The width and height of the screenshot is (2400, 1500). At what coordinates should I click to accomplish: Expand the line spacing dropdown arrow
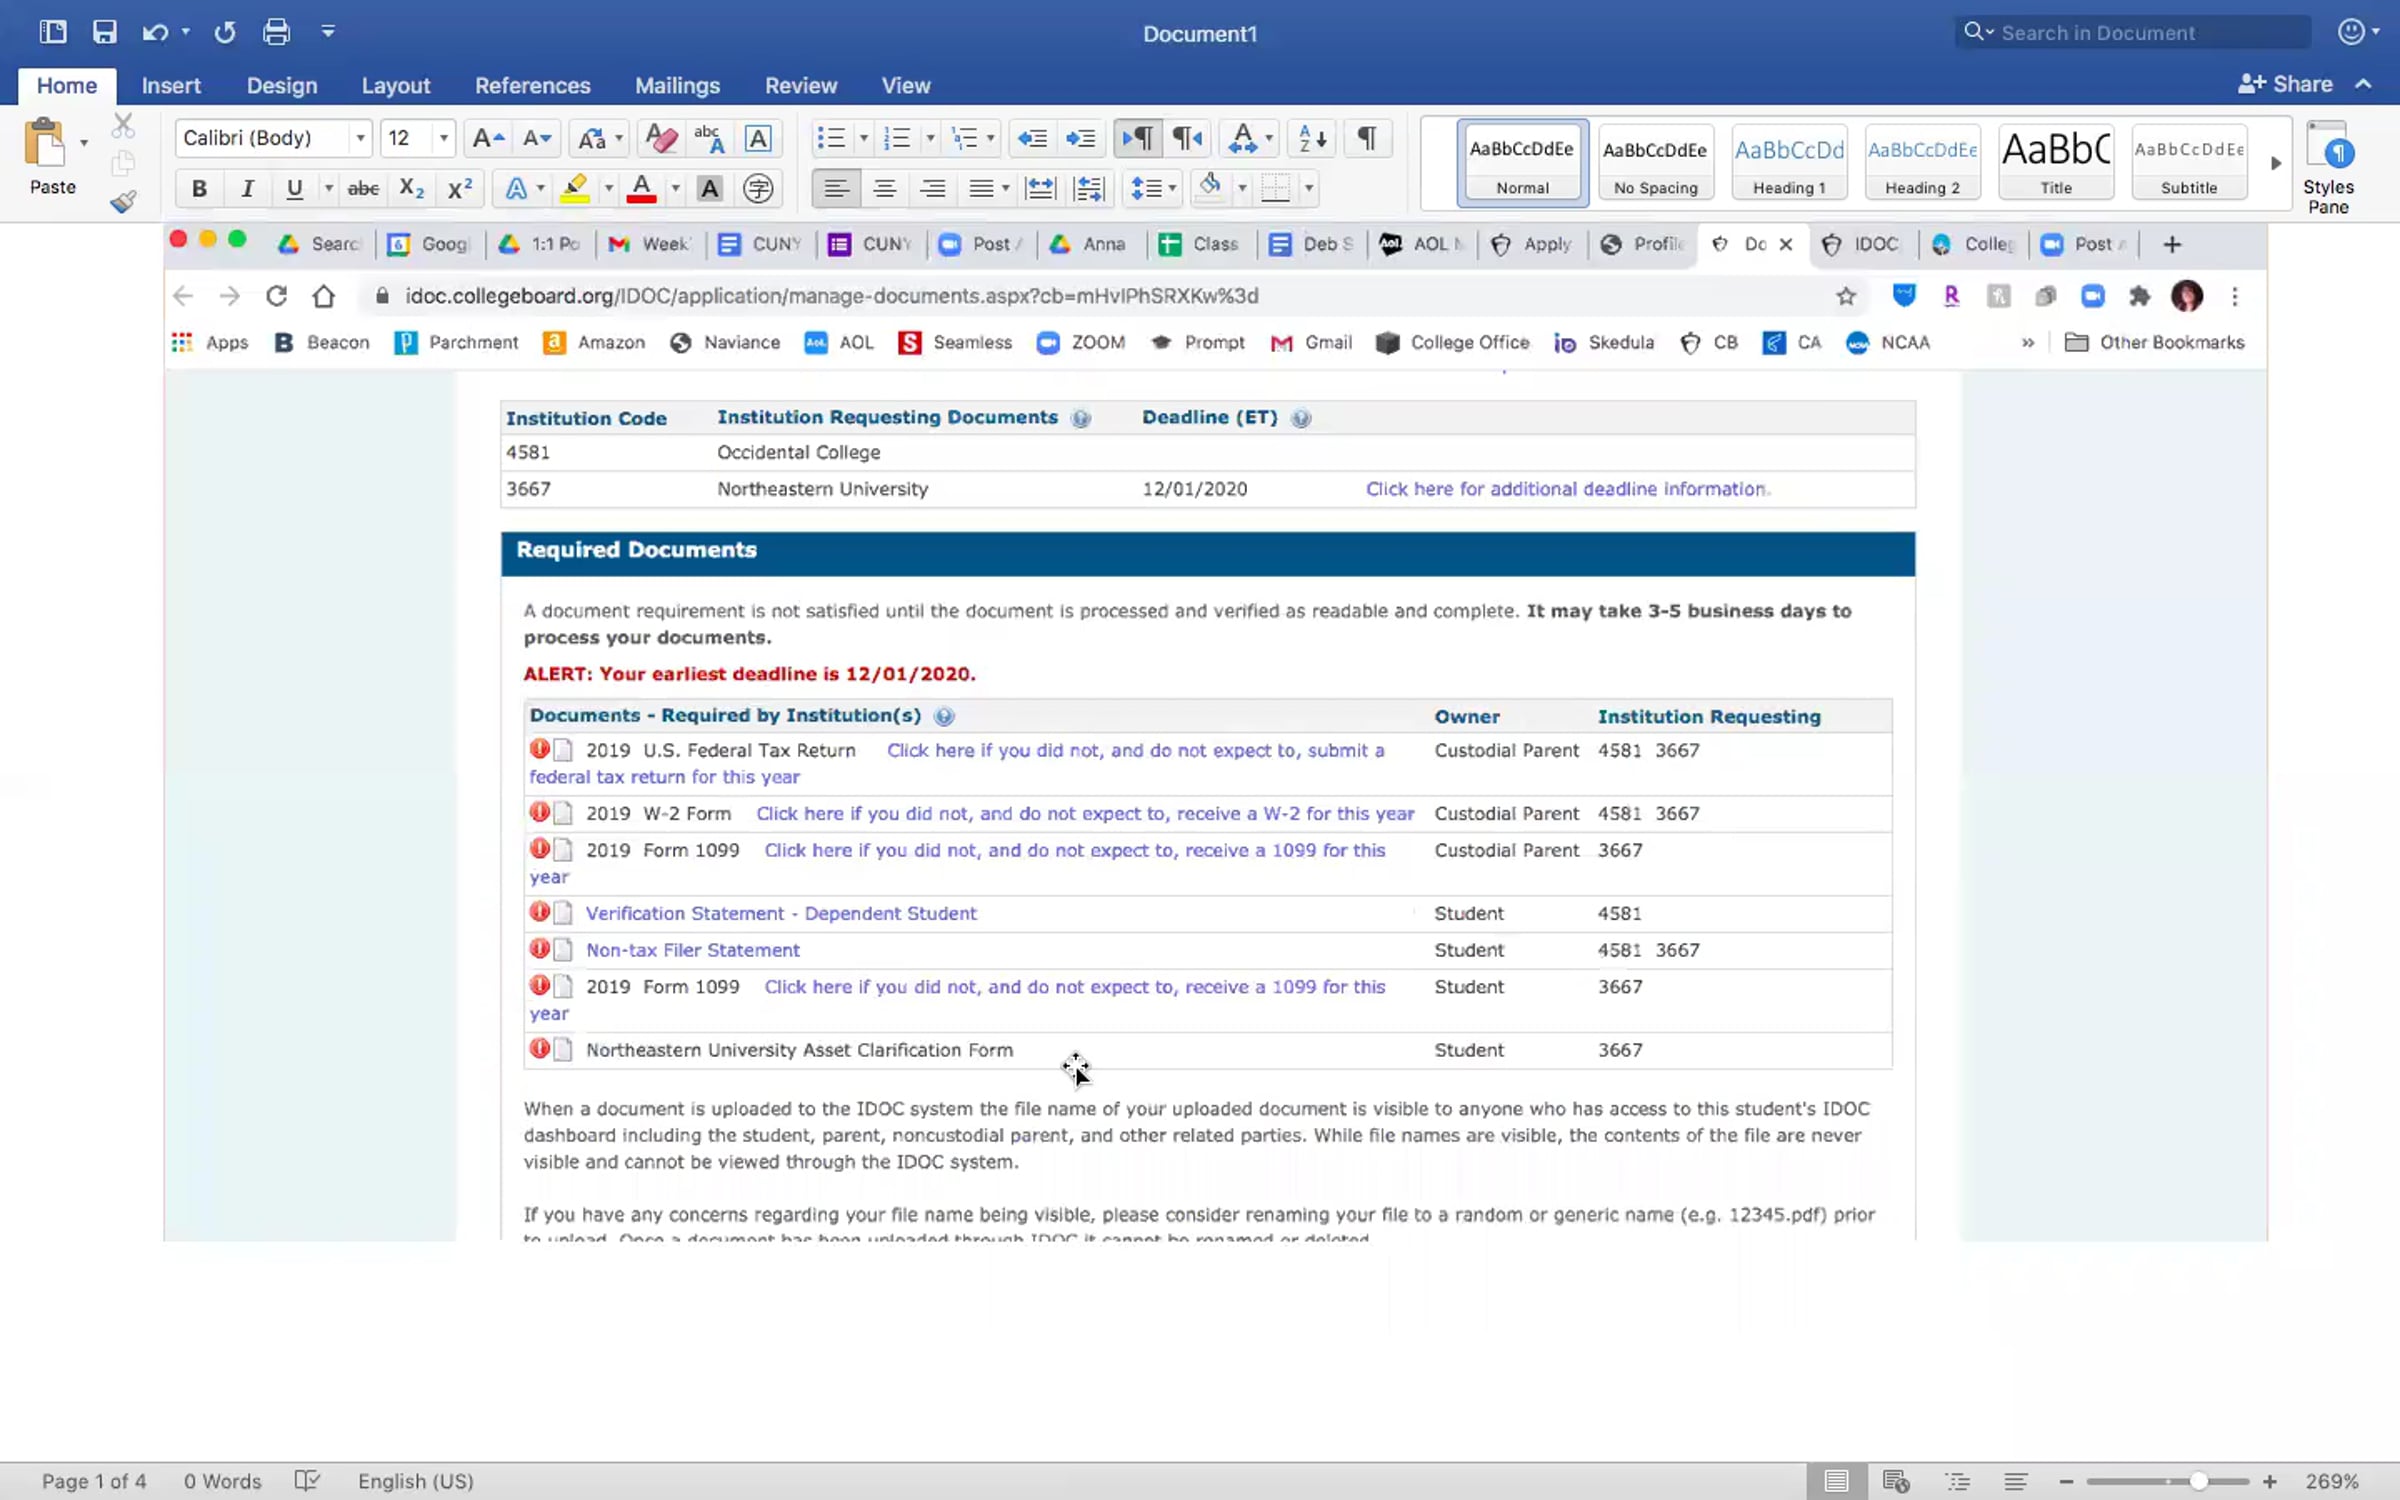[x=1172, y=188]
